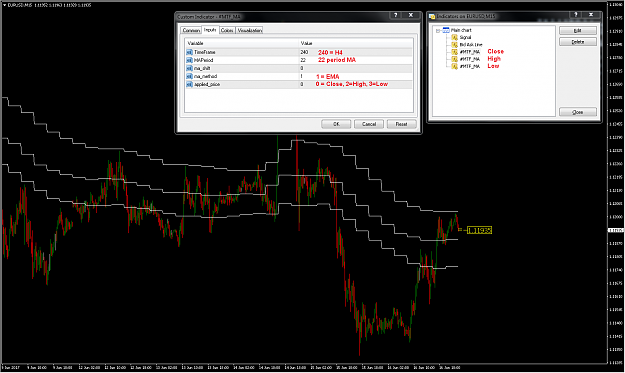
Task: Click the Signal indicator icon
Action: (x=454, y=37)
